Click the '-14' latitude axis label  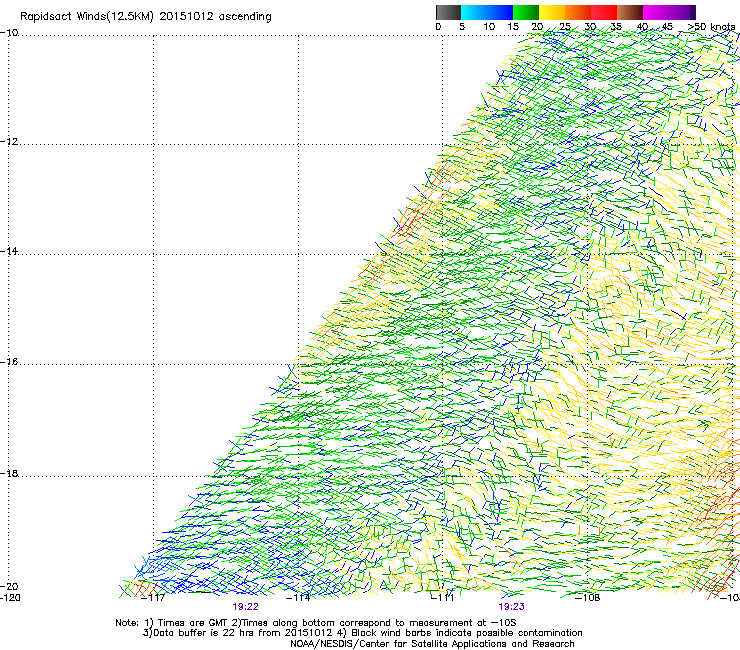pyautogui.click(x=9, y=251)
